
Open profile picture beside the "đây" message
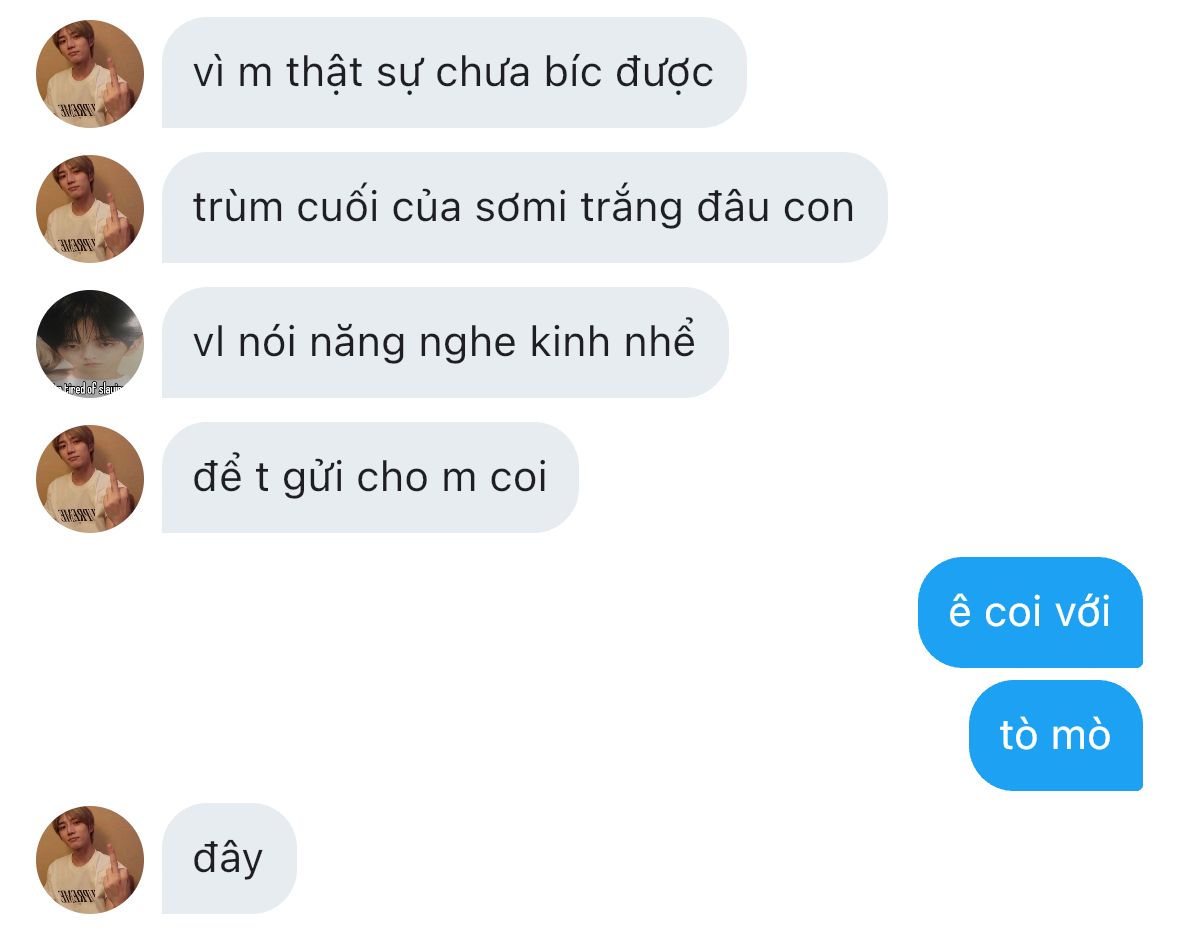click(89, 860)
